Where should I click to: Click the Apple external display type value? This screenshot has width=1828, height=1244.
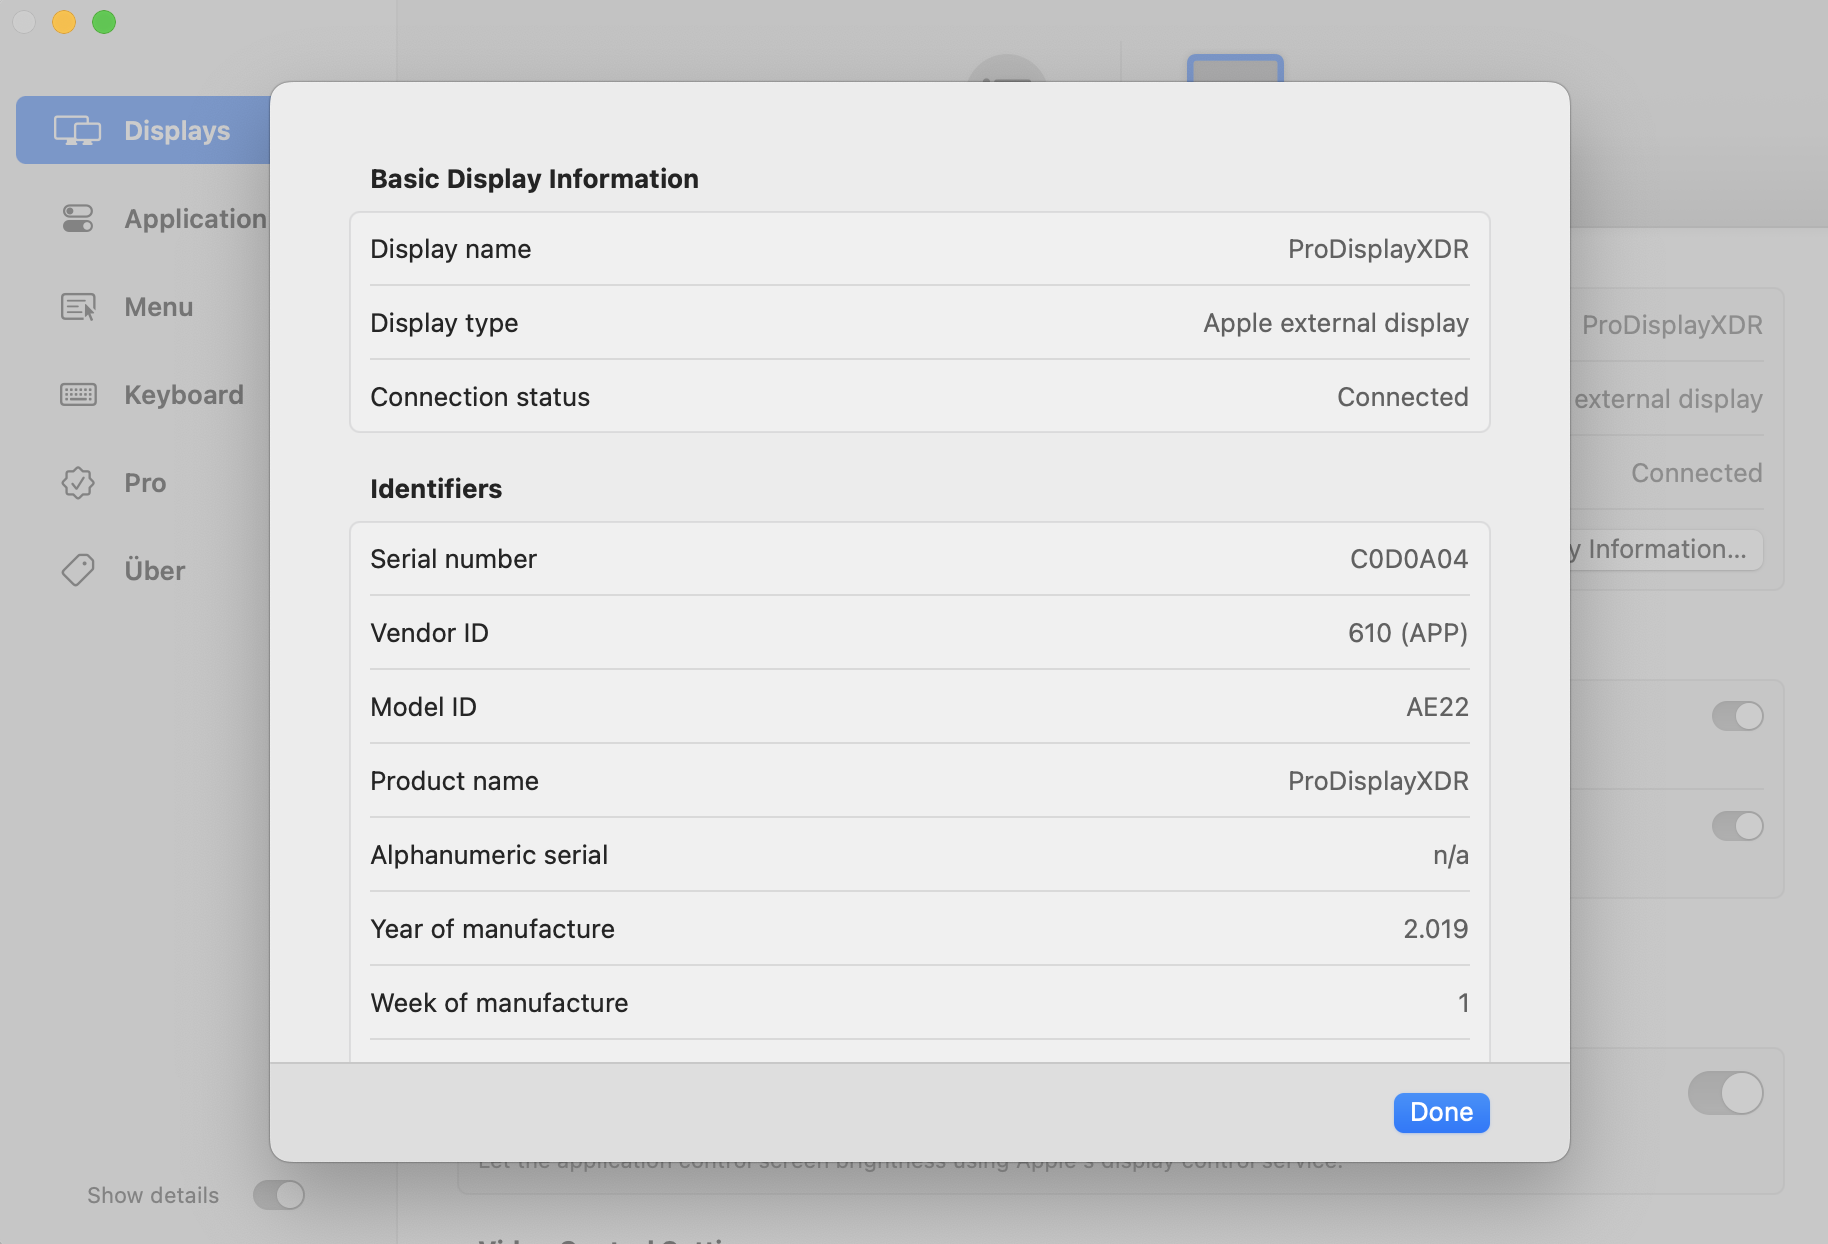coord(1335,323)
